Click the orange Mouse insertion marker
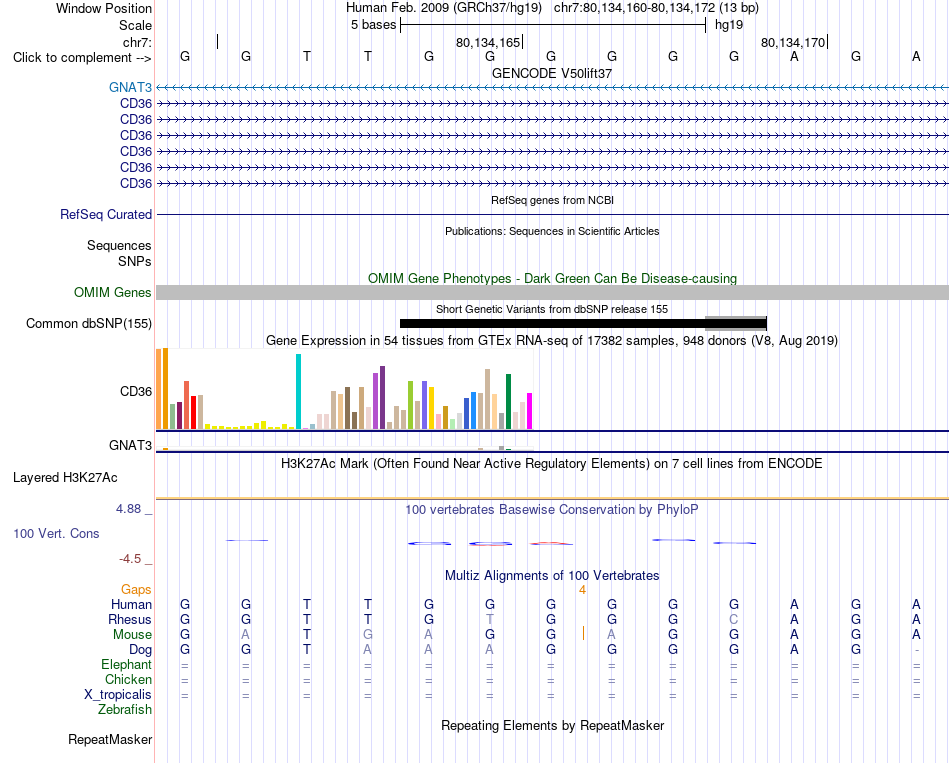This screenshot has height=763, width=950. point(583,633)
